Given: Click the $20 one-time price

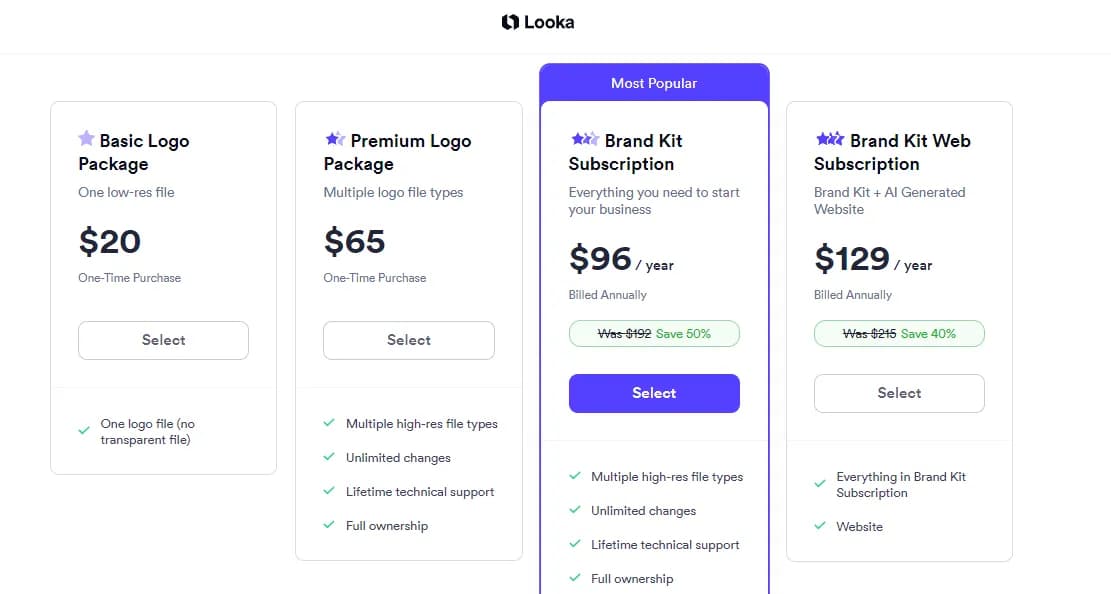Looking at the screenshot, I should 110,241.
